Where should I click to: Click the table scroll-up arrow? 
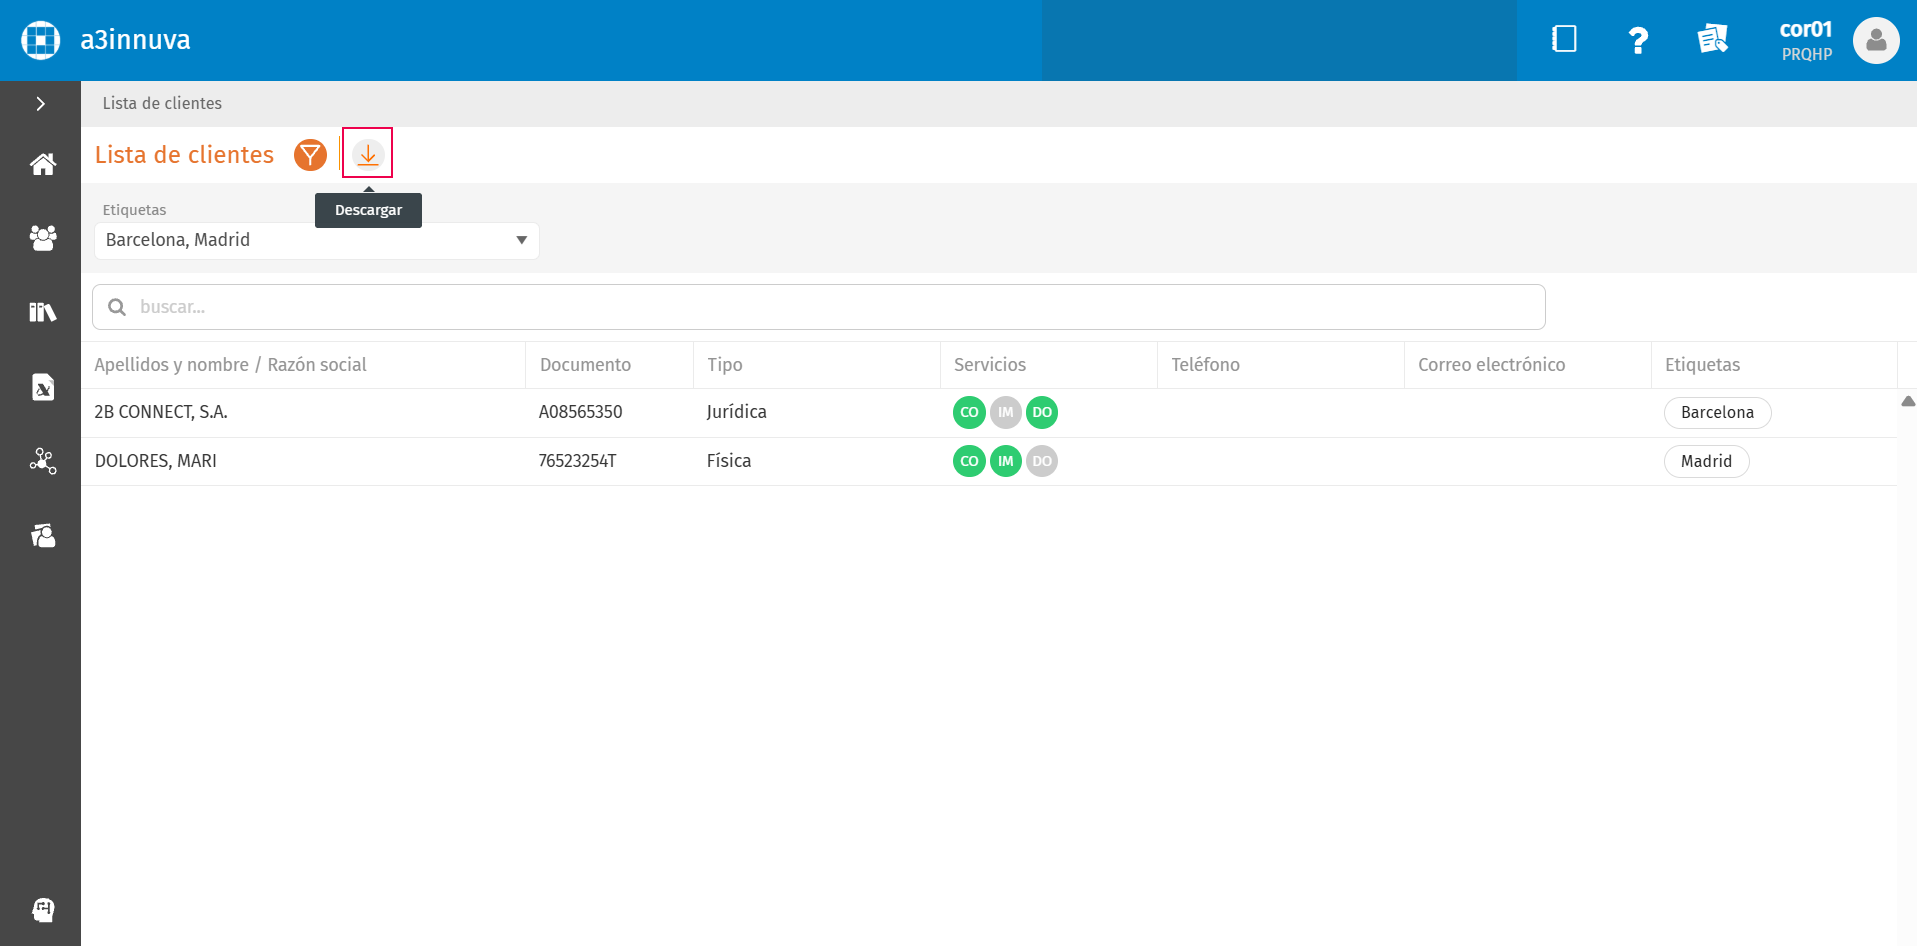click(x=1908, y=401)
